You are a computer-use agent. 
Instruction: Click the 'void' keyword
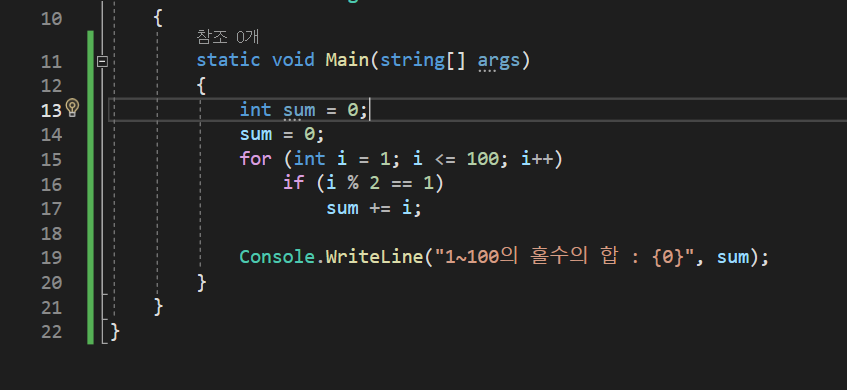pos(293,60)
